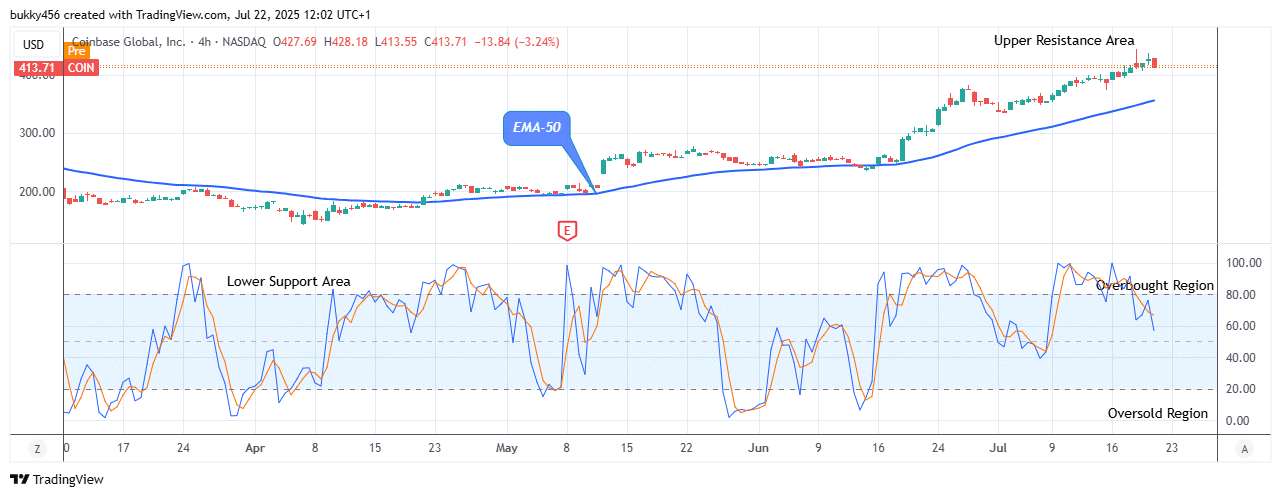
Task: Click the 100.00 stochastic axis label
Action: tap(1245, 263)
